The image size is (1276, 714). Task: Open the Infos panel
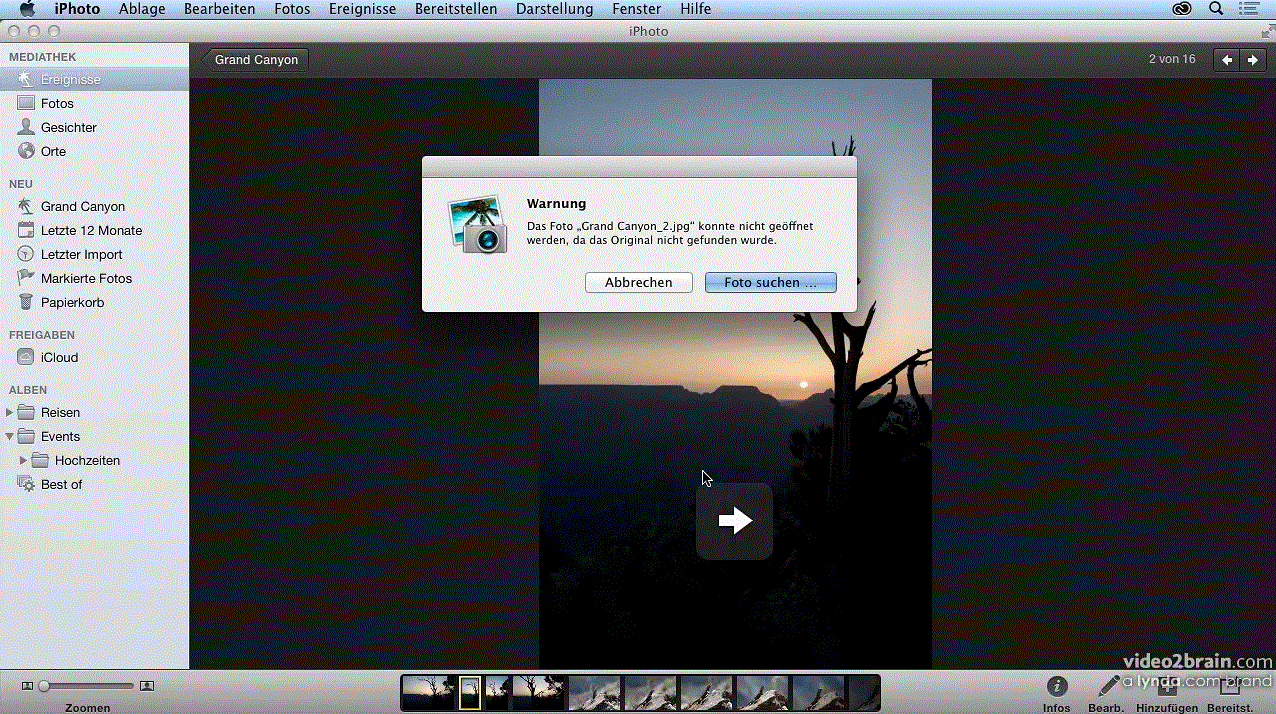[x=1056, y=693]
